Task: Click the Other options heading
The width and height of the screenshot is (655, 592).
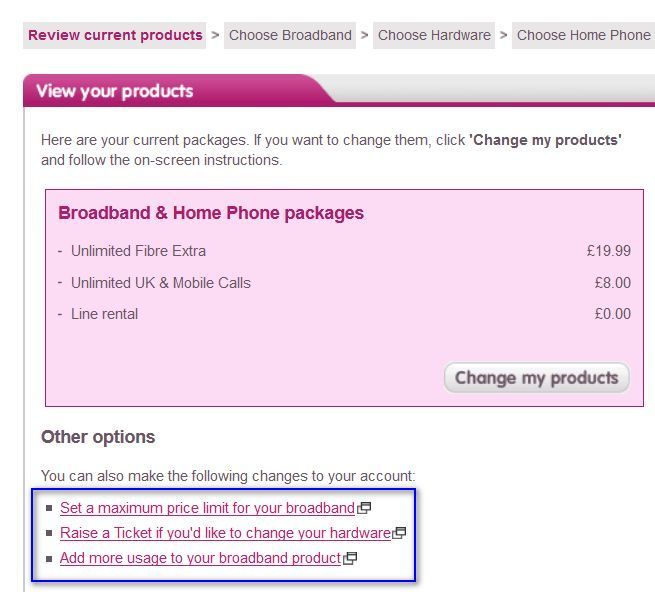Action: click(98, 437)
